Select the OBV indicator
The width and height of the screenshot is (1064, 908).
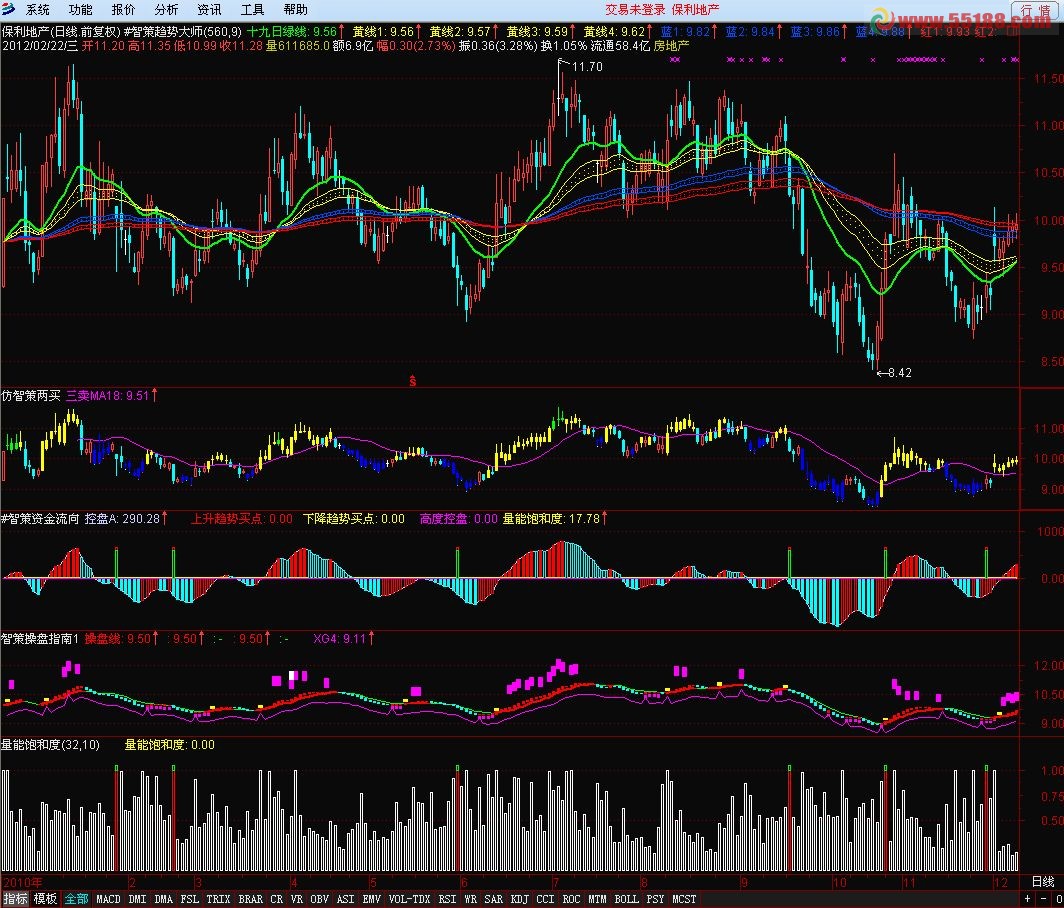tap(319, 898)
